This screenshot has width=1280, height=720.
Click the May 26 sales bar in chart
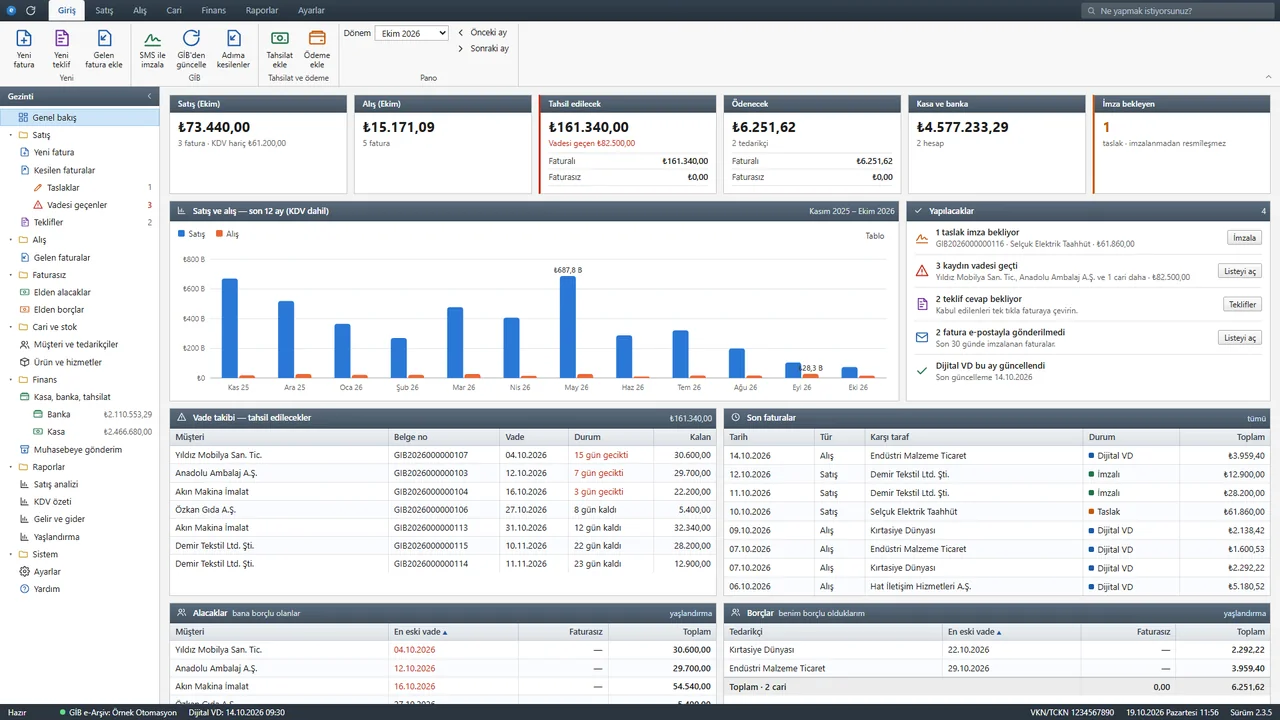(x=568, y=327)
